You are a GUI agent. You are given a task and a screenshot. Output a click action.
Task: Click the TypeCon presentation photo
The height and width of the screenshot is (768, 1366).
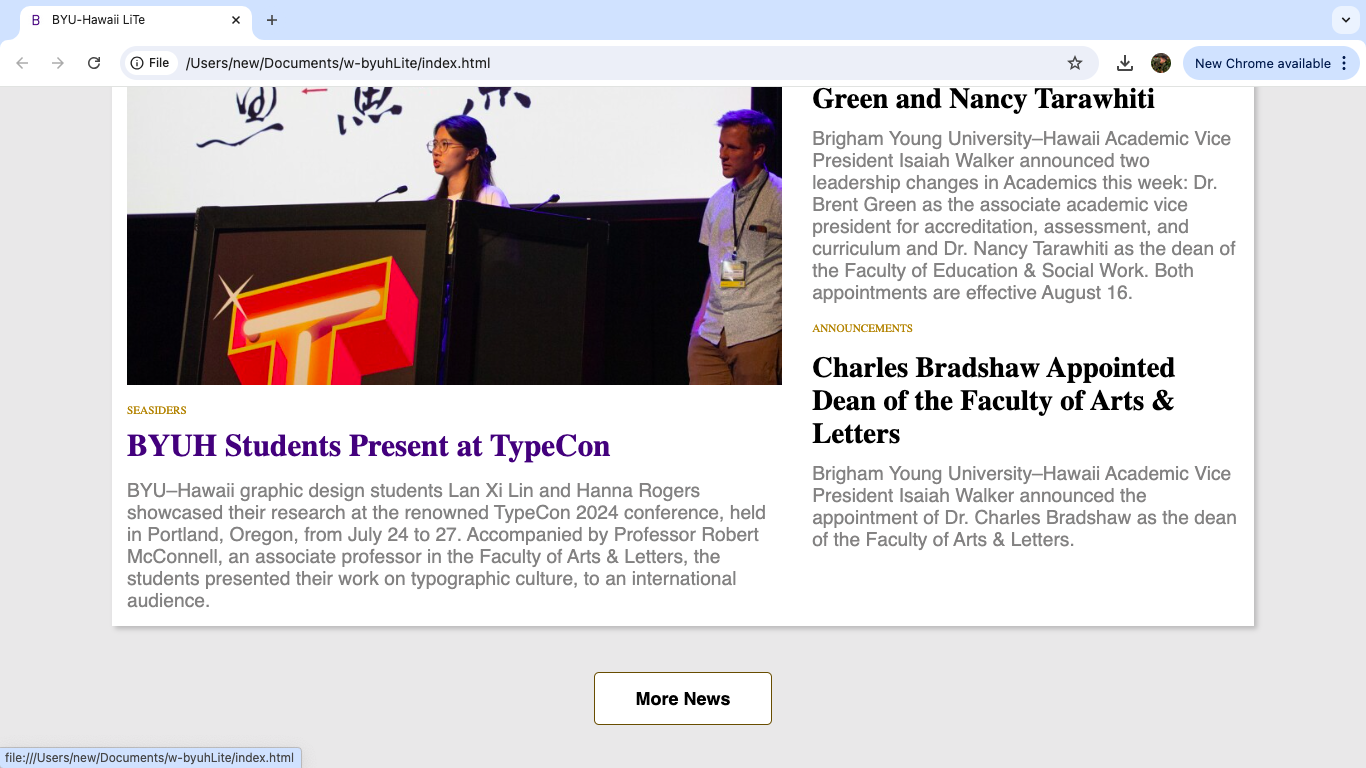[x=454, y=236]
